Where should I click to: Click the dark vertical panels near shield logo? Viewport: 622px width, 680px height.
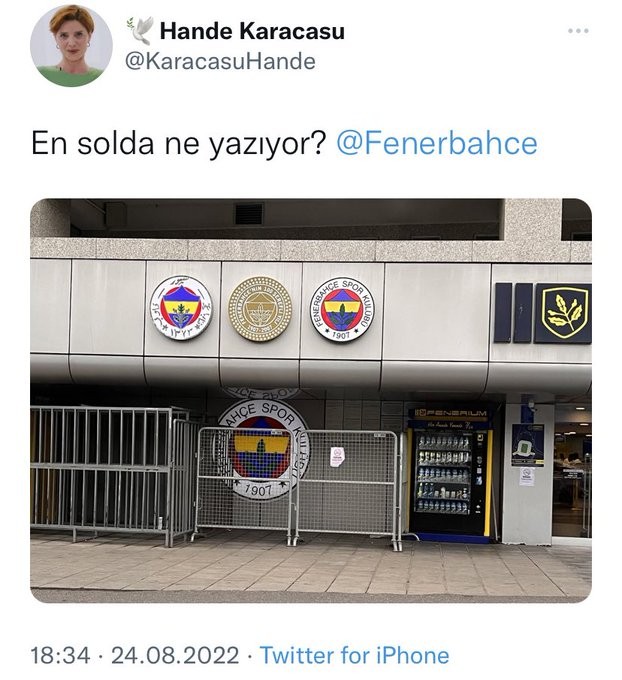[513, 313]
